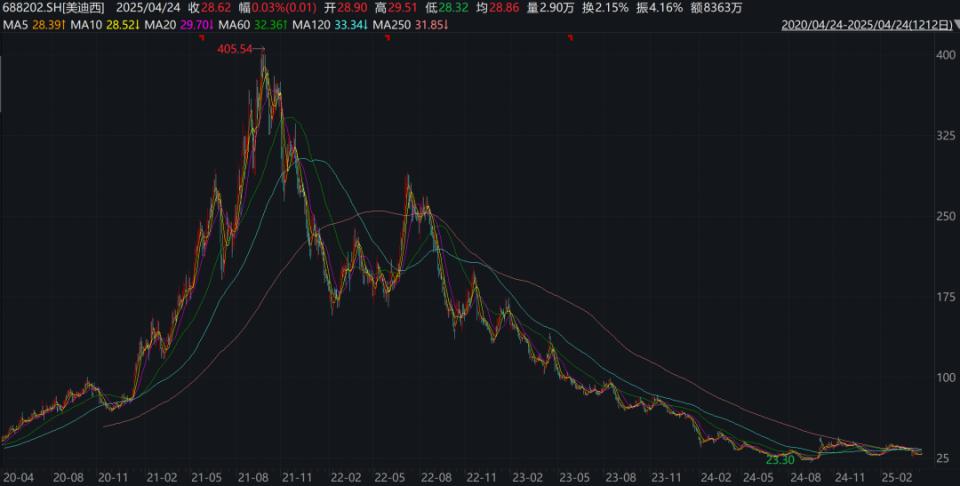This screenshot has height=486, width=960.
Task: Click the red event flag above 23-05
Action: tap(571, 38)
